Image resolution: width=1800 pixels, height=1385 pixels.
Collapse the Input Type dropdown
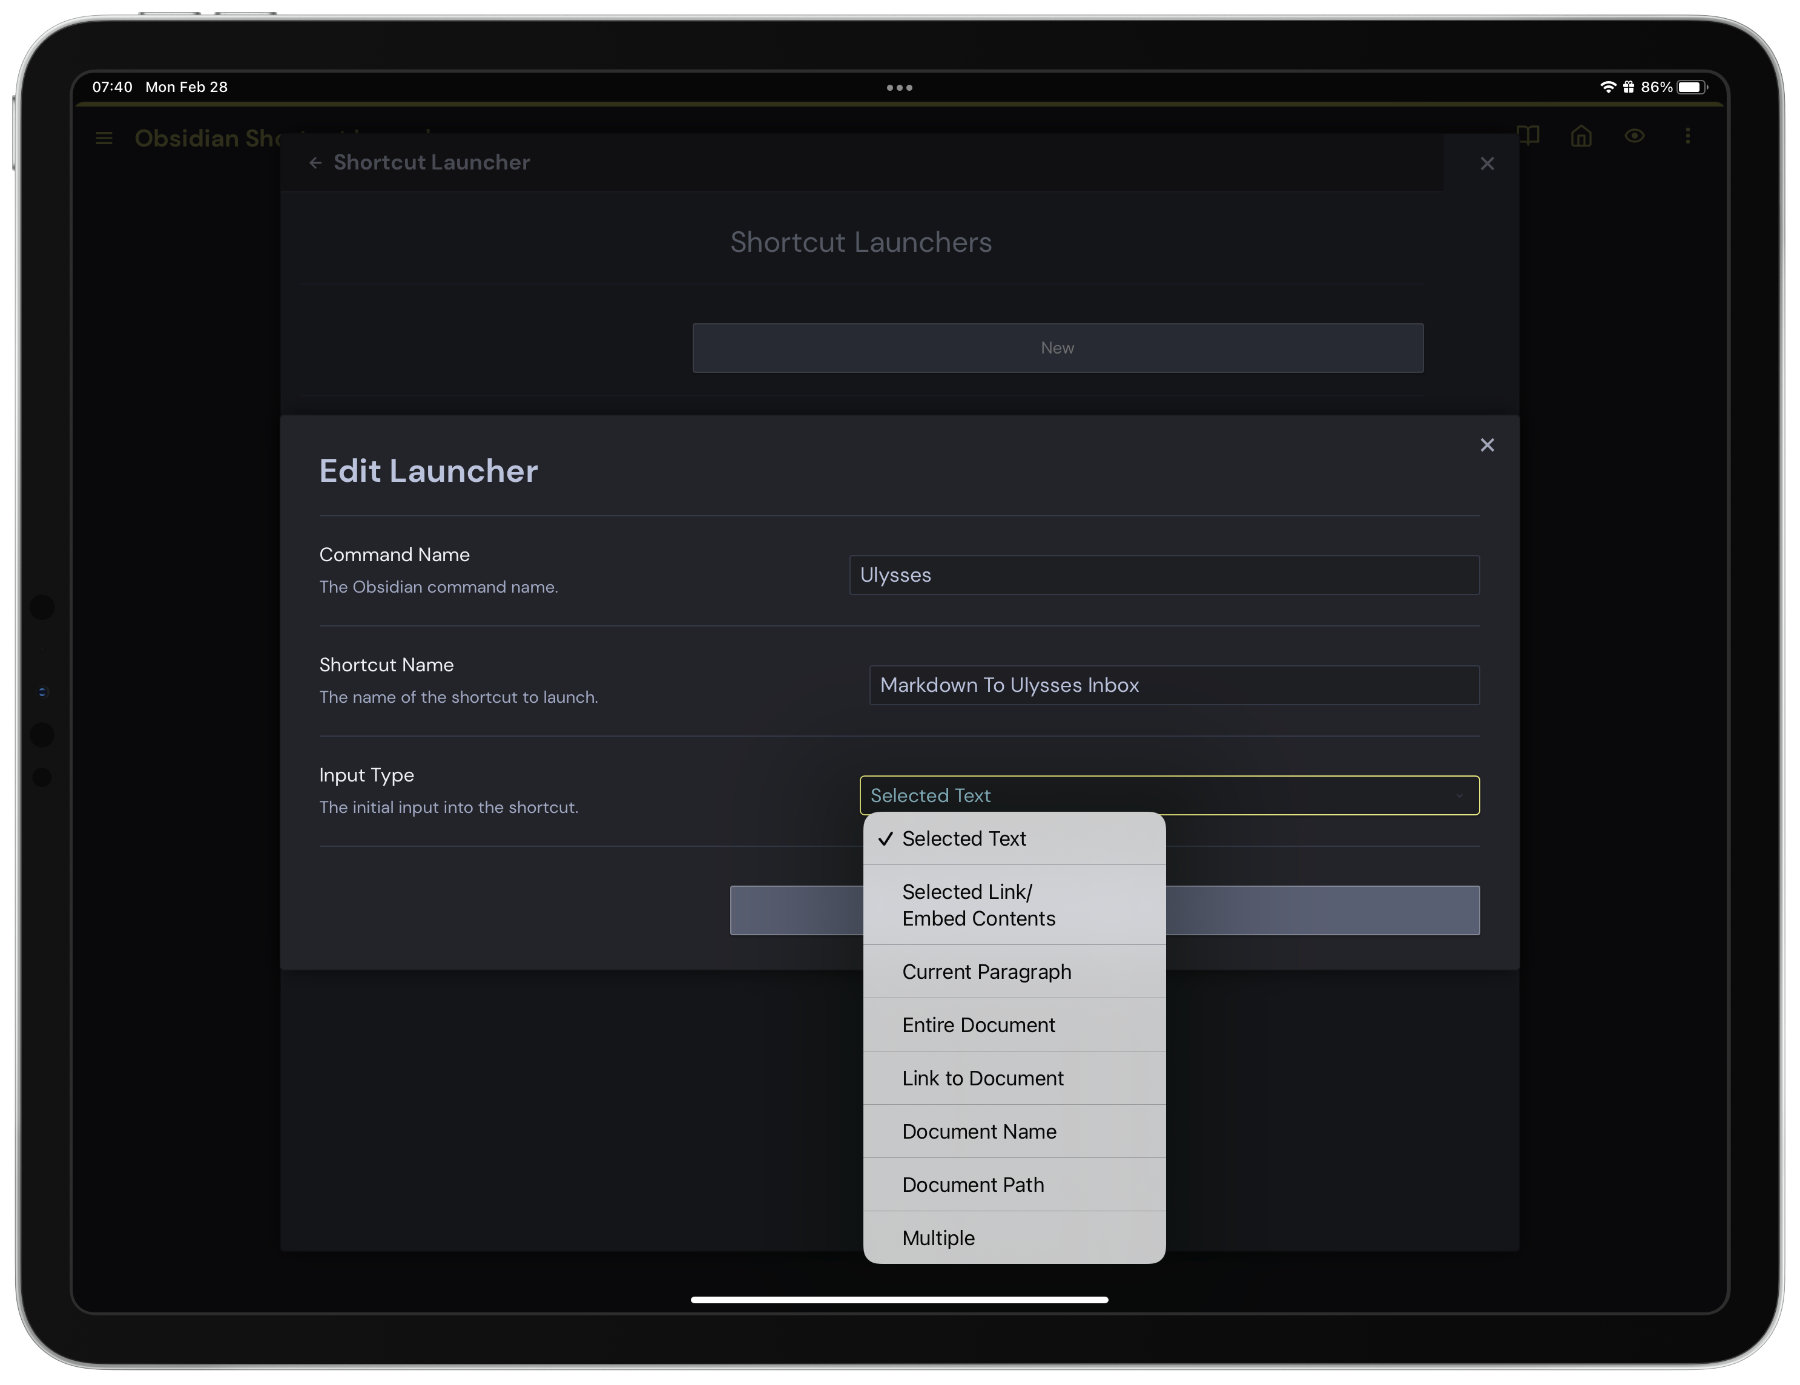1168,795
